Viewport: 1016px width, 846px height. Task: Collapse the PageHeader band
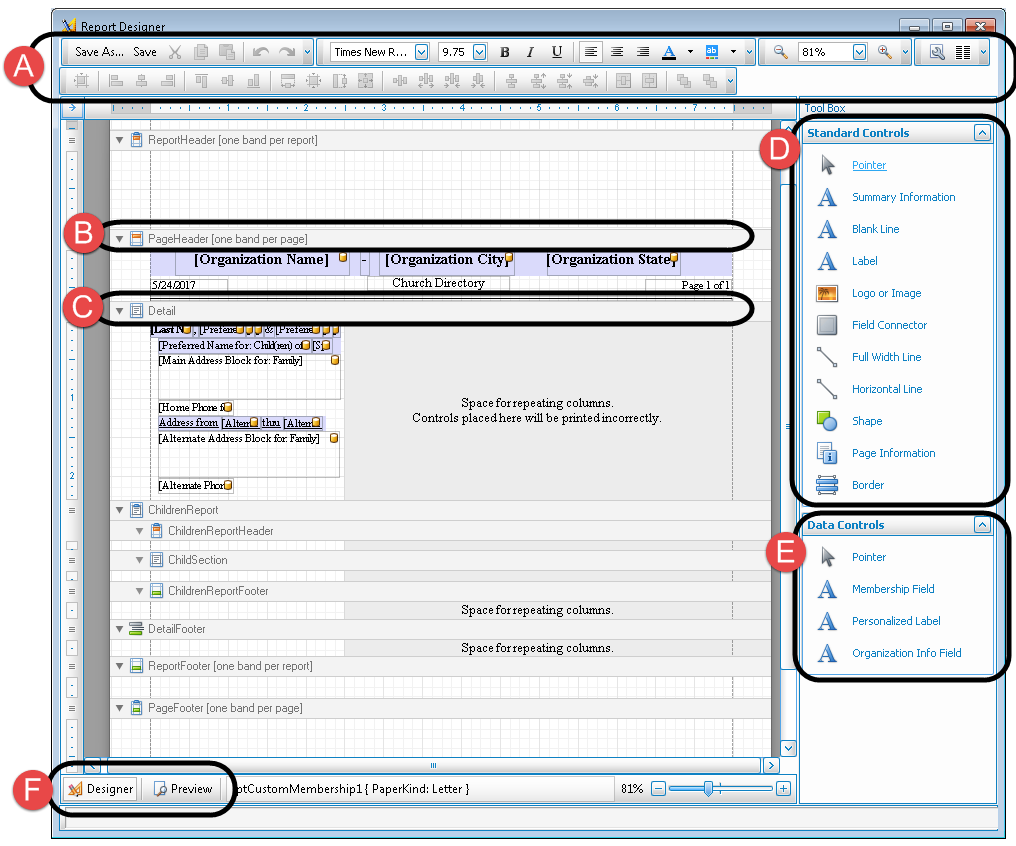(x=120, y=239)
